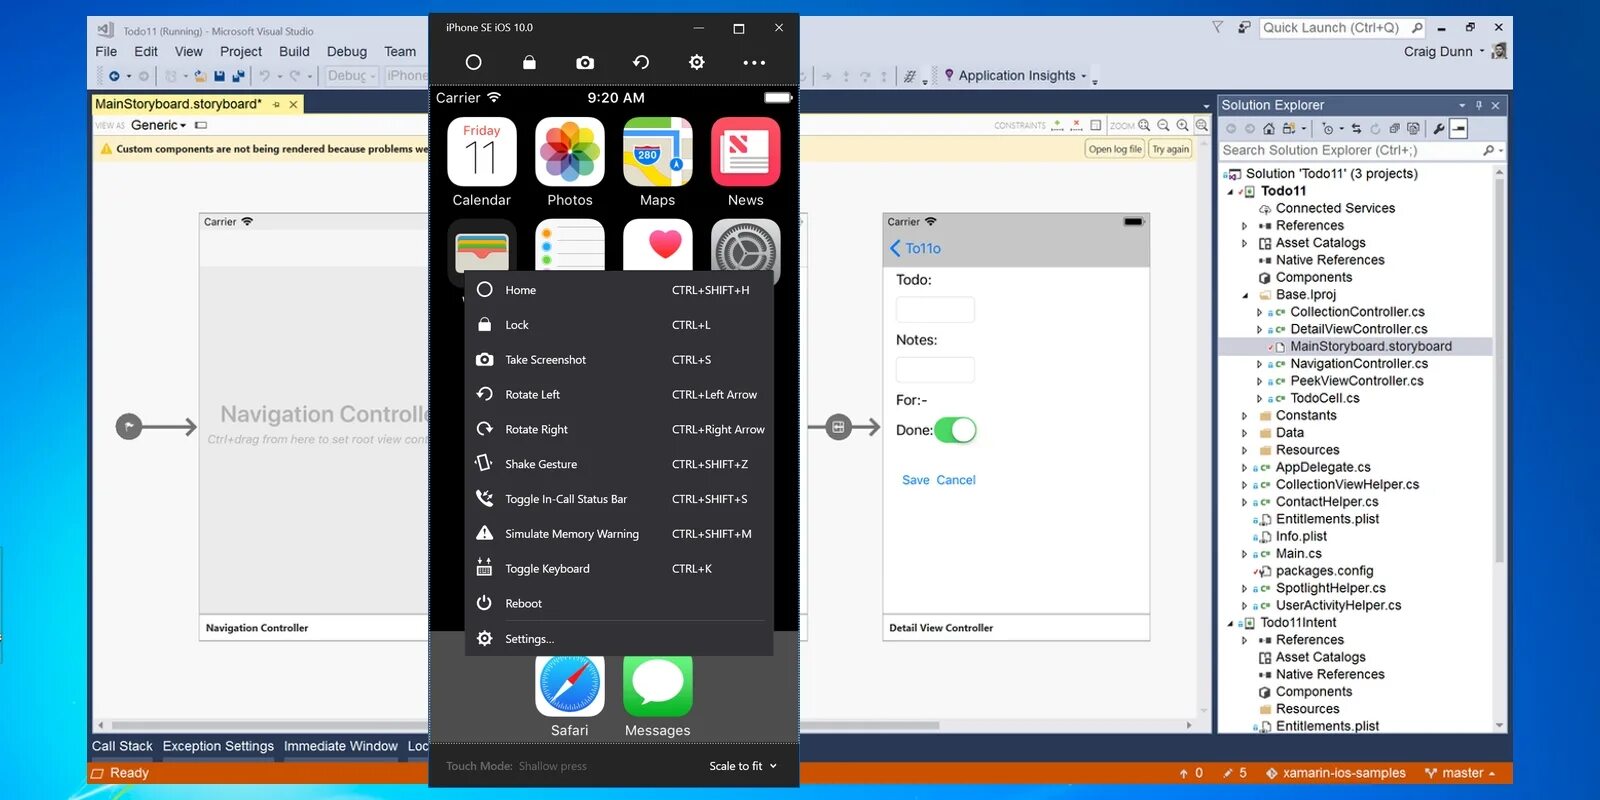Click the Try again button
The height and width of the screenshot is (800, 1600).
tap(1170, 149)
